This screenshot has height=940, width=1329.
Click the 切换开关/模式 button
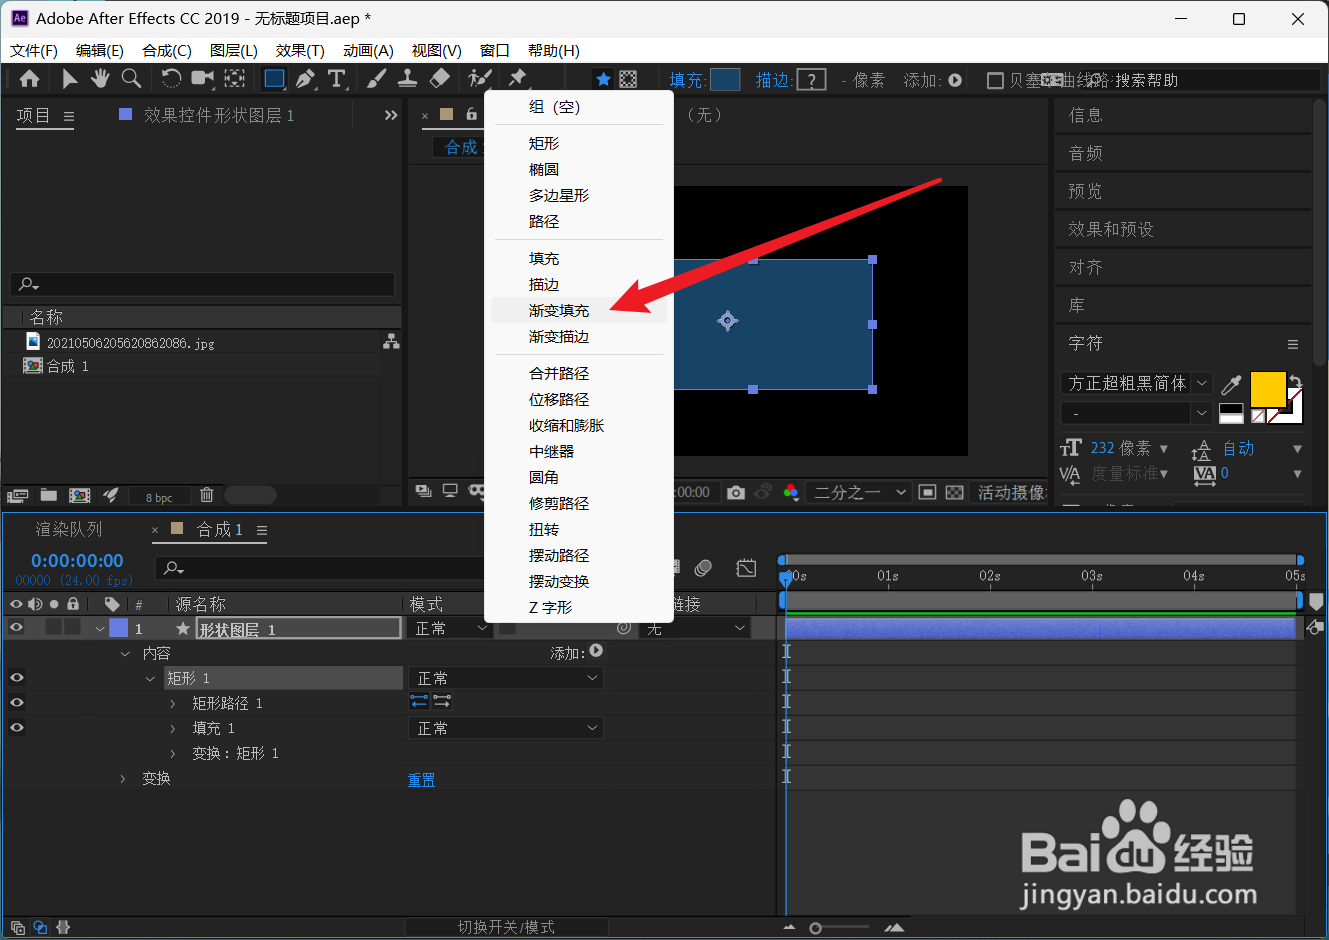click(x=506, y=927)
